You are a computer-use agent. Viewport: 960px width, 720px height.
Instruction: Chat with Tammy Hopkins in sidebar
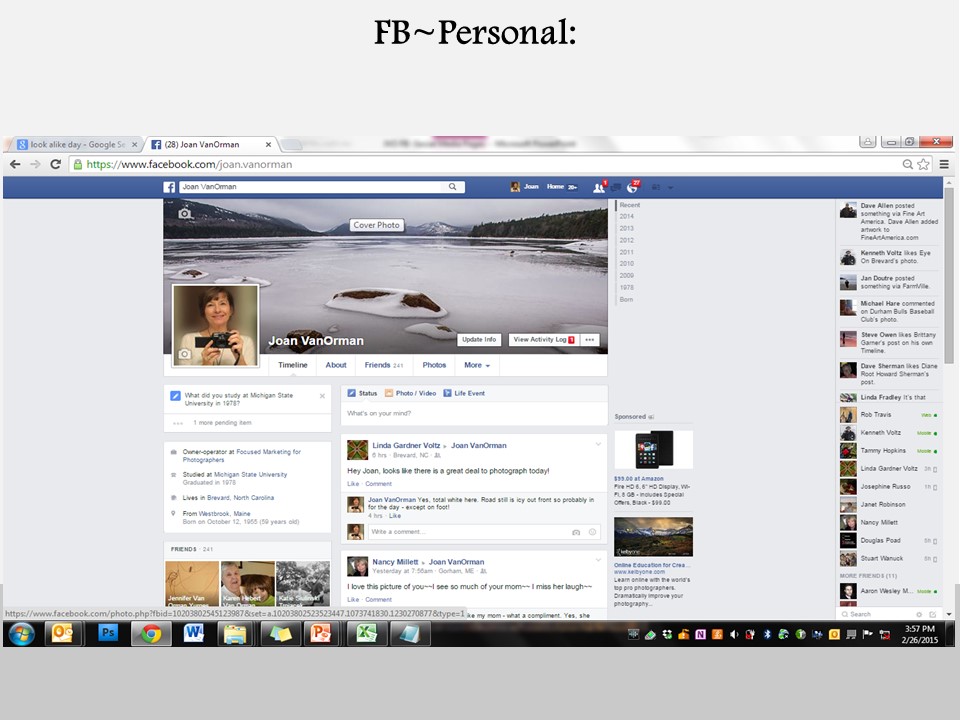point(888,451)
